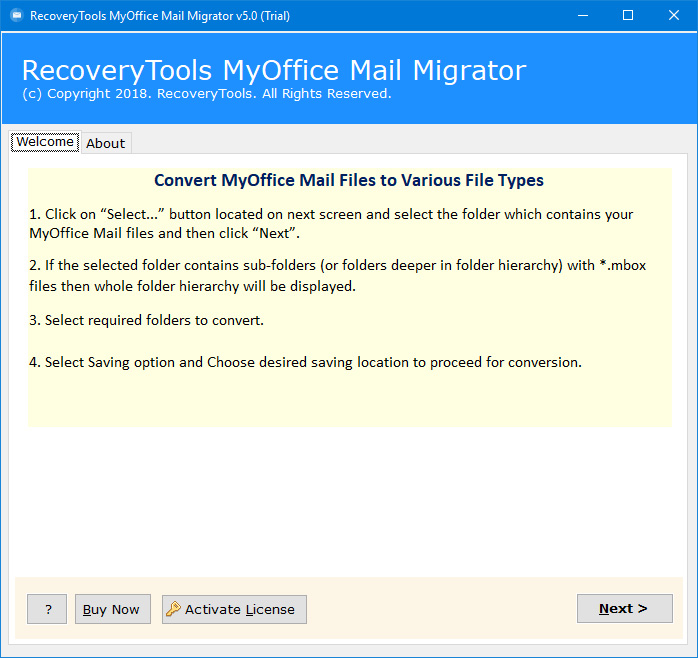Maximize the MyOffice Mail Migrator window
The image size is (698, 658).
628,16
